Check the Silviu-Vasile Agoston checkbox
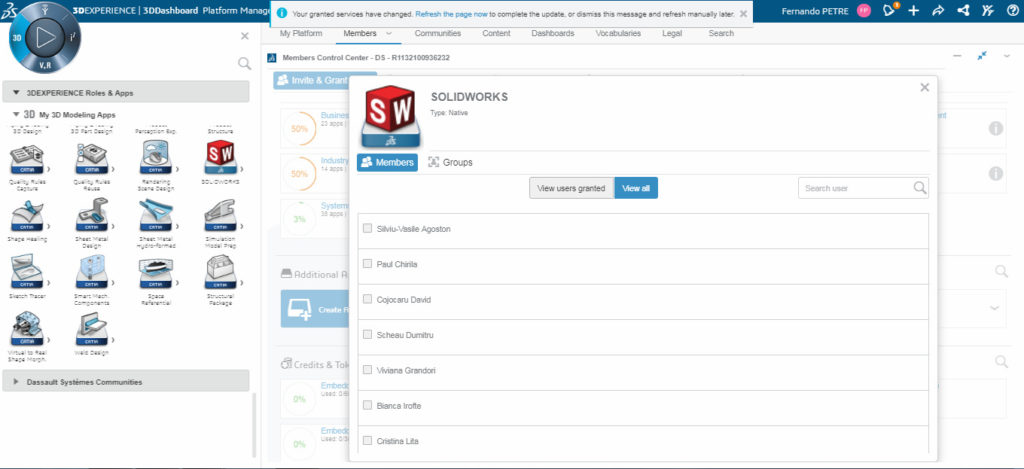The image size is (1024, 469). [x=368, y=229]
